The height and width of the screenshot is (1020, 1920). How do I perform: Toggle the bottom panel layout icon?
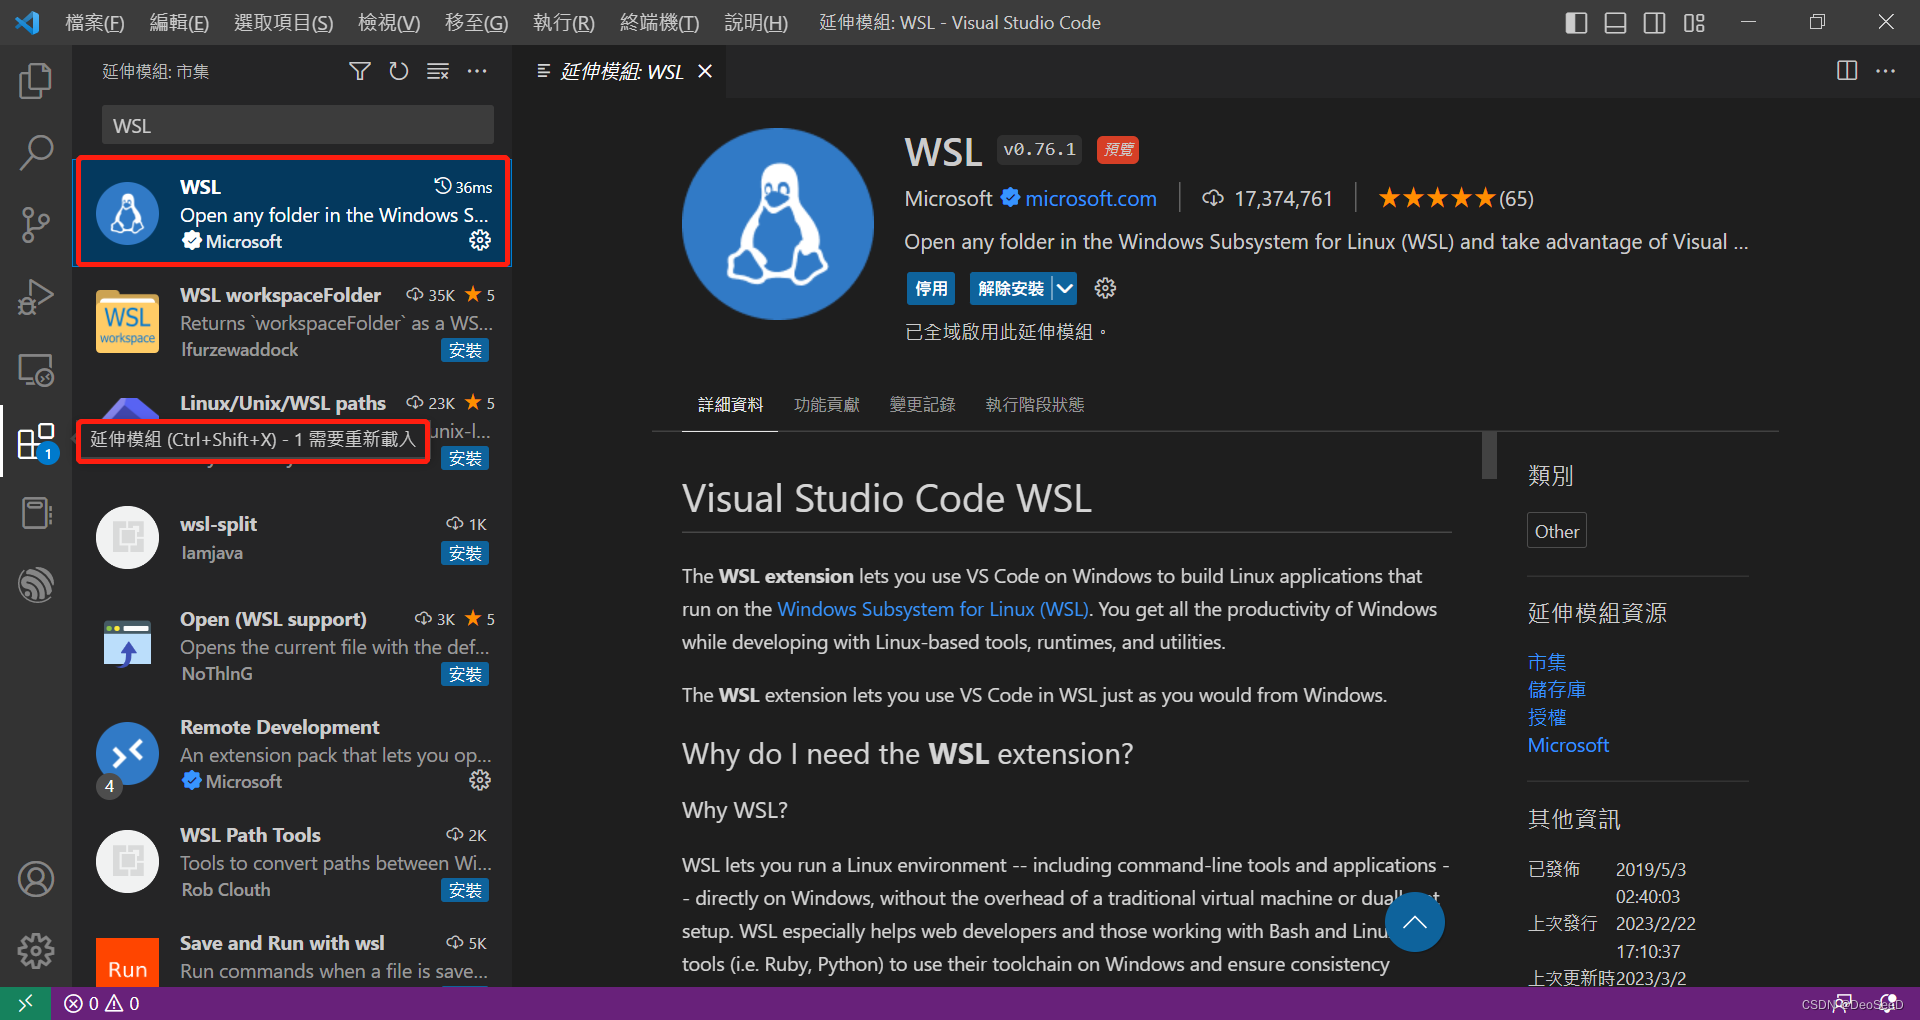coord(1615,22)
